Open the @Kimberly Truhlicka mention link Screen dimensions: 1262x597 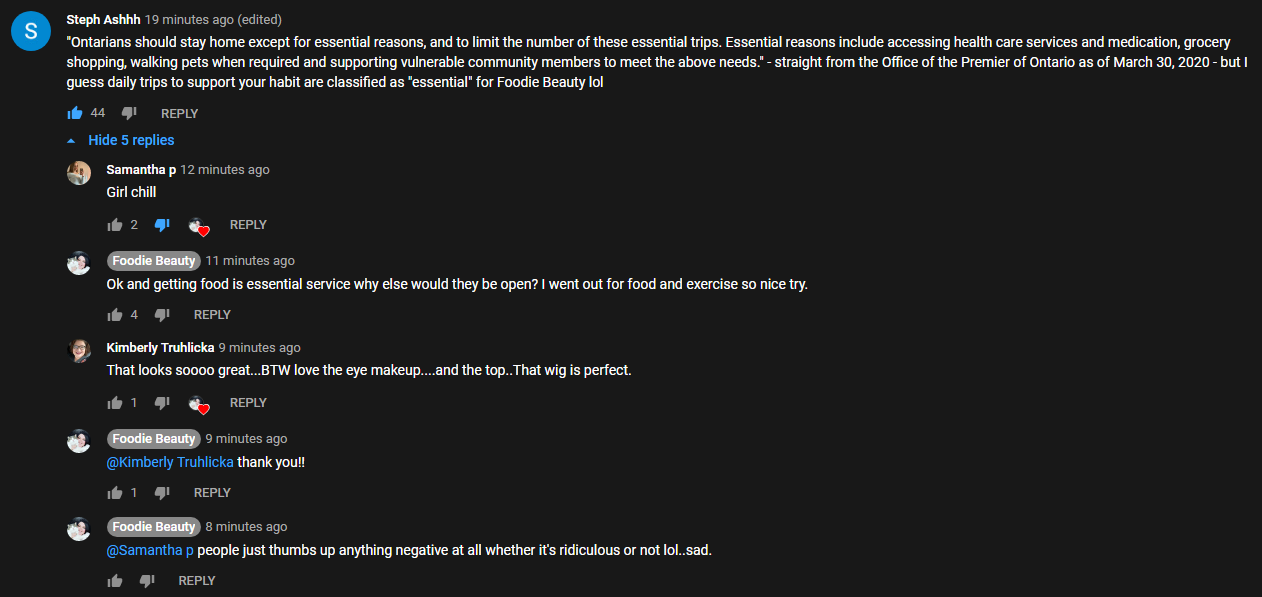170,462
